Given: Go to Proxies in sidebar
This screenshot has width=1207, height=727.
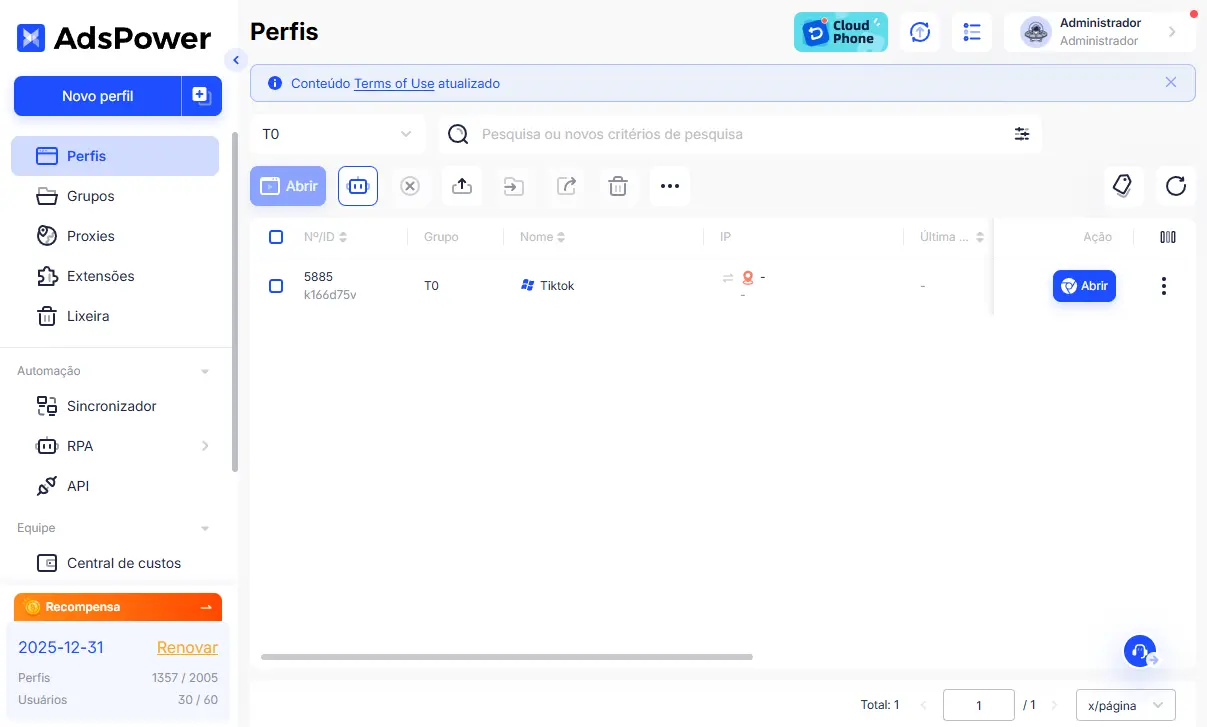Looking at the screenshot, I should [91, 236].
